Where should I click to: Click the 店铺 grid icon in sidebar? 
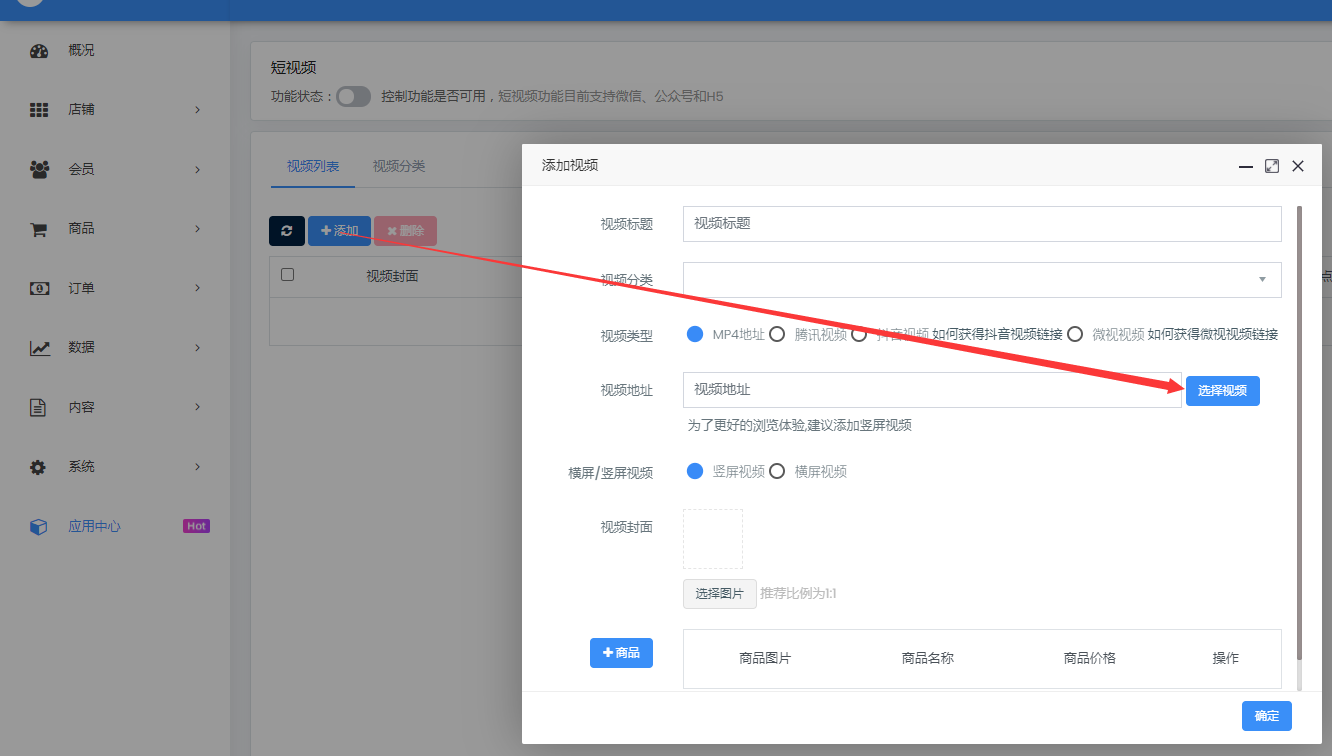(39, 110)
